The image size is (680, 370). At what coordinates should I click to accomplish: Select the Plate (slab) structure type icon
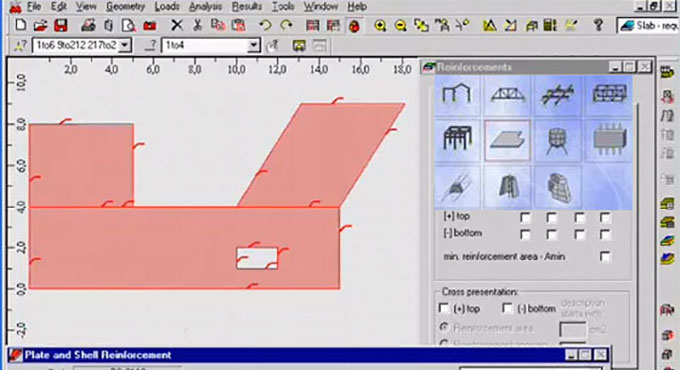[507, 141]
